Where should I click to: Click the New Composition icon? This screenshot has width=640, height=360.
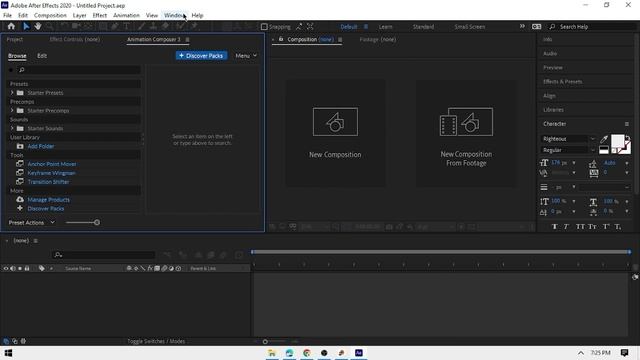click(335, 122)
